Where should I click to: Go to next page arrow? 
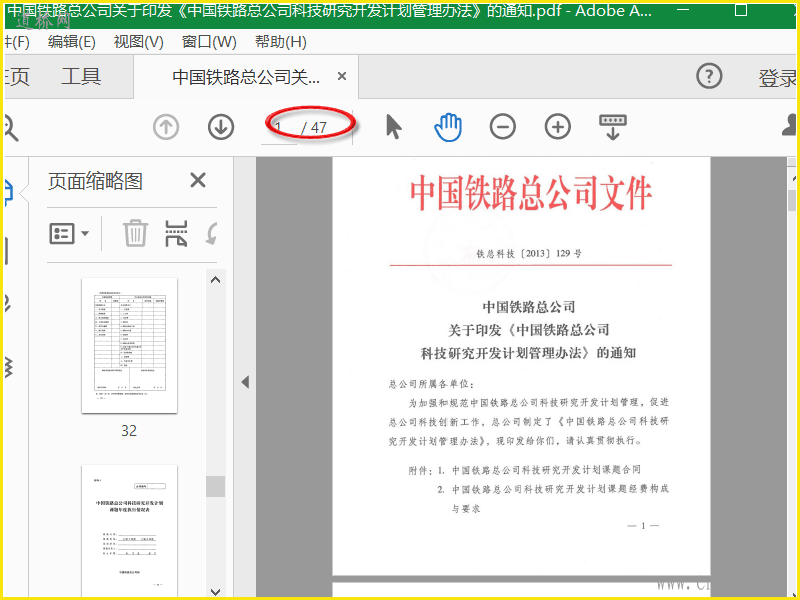click(221, 127)
